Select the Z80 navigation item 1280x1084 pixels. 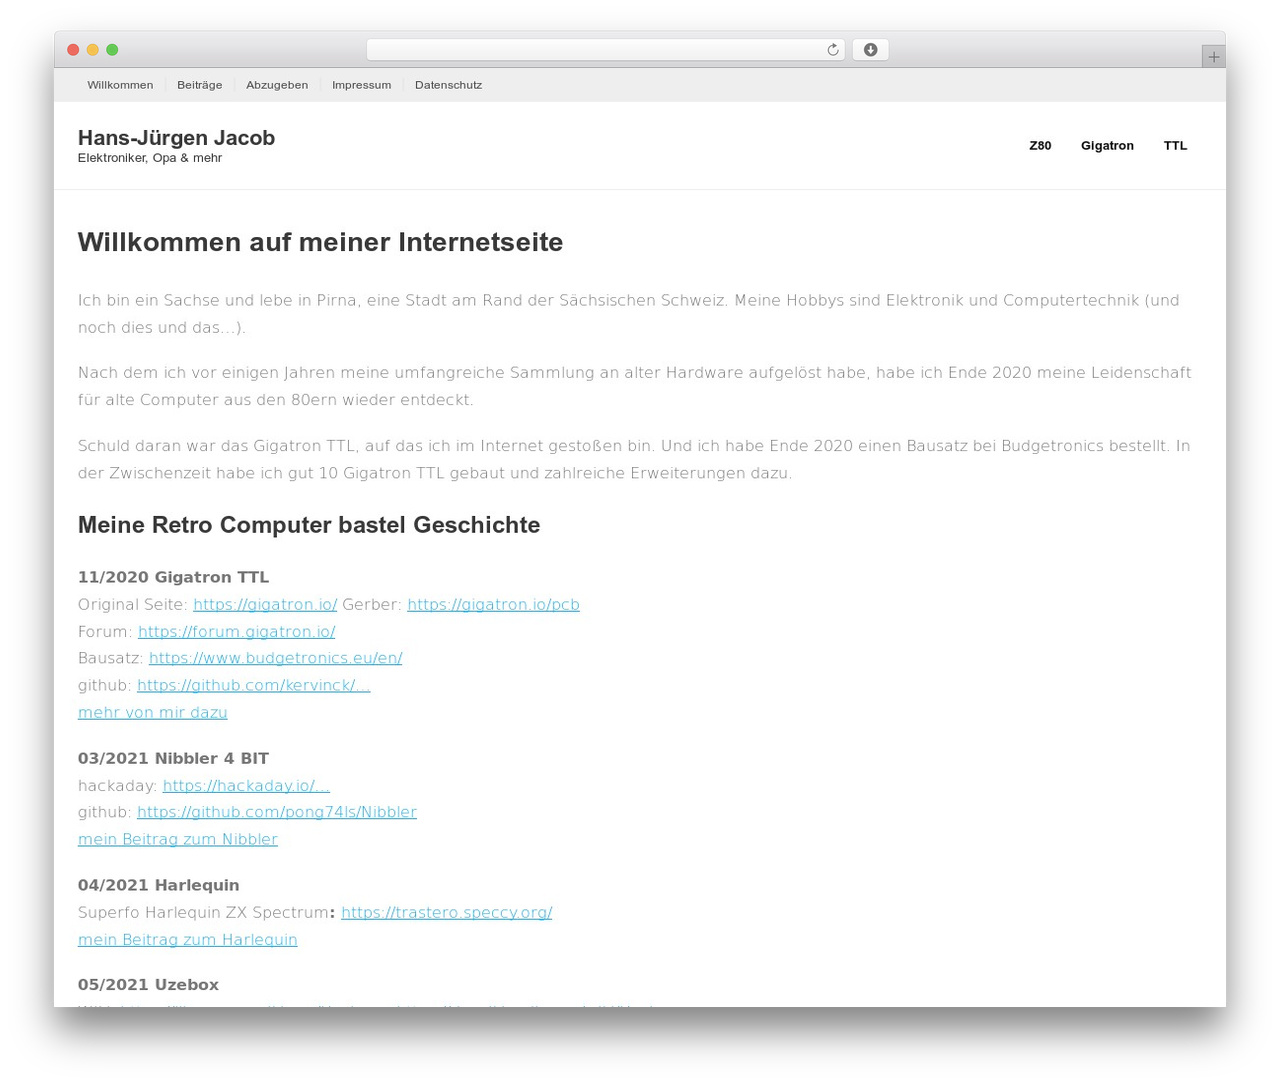tap(1040, 146)
